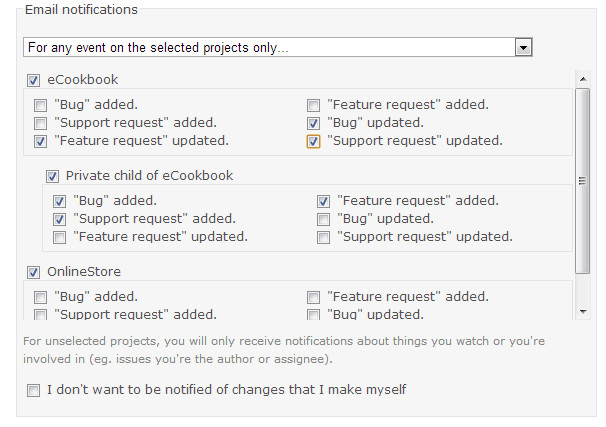Uncheck the OnlineStore project checkbox

pyautogui.click(x=33, y=272)
